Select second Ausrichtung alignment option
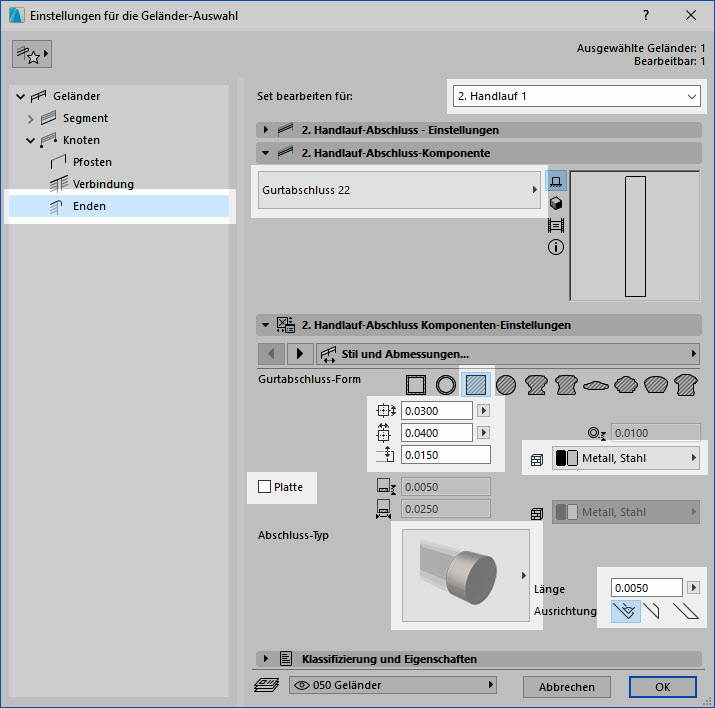This screenshot has height=708, width=715. [x=653, y=611]
